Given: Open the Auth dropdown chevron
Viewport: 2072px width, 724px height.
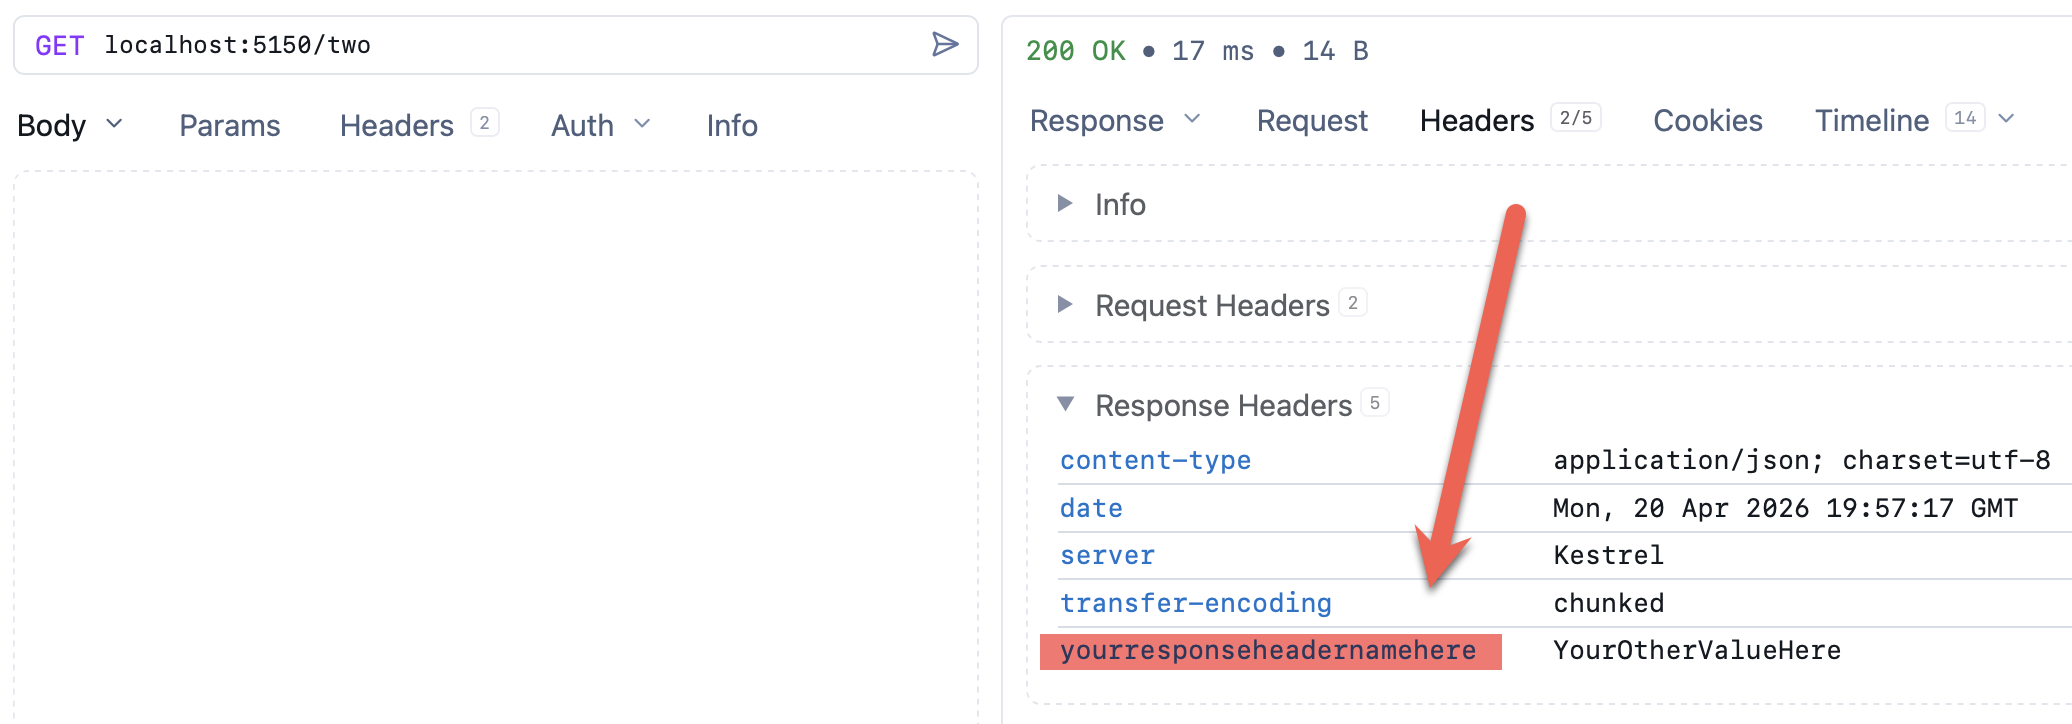Looking at the screenshot, I should pos(642,124).
